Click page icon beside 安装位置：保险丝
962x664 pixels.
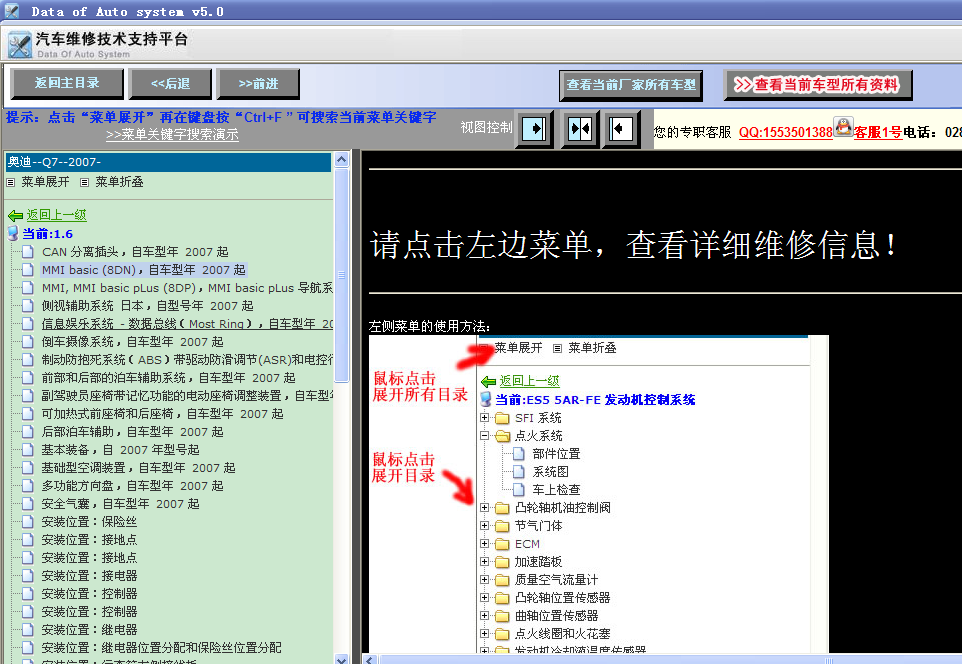(28, 522)
